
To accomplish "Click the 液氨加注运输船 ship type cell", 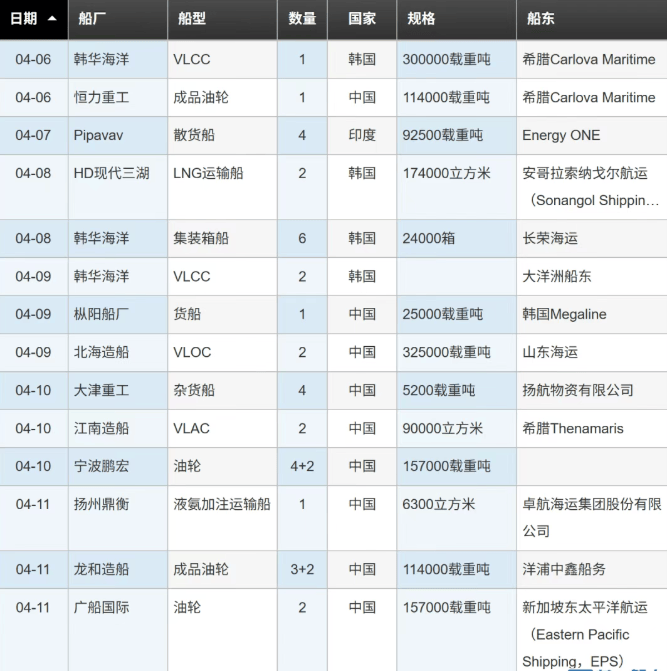I will tap(222, 504).
